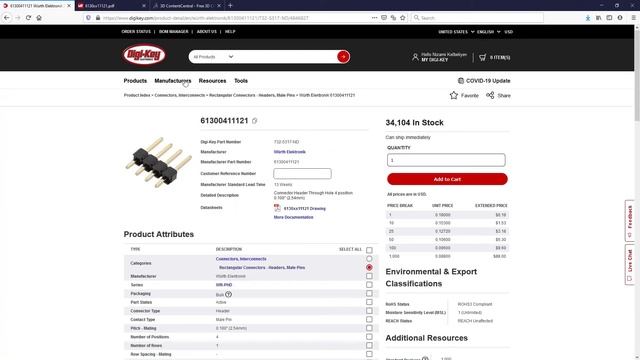640x360 pixels.
Task: Open the page actions three-dot menu in the address bar
Action: (374, 18)
